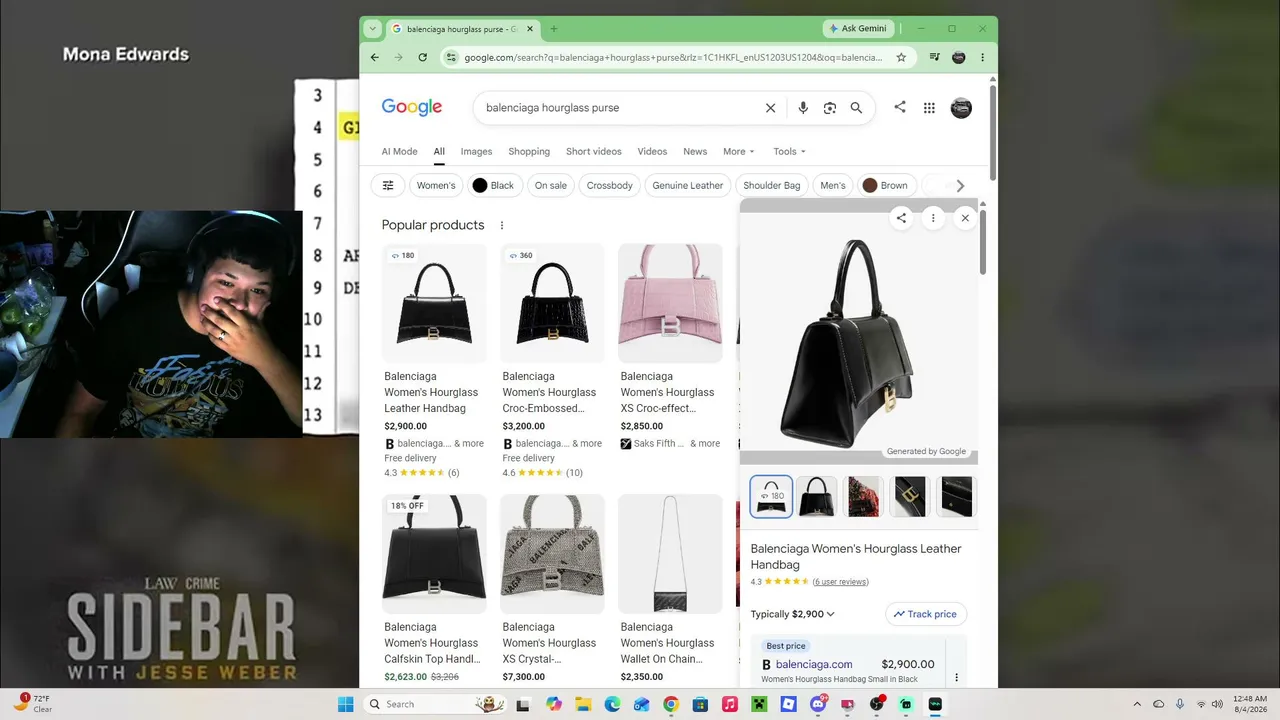Click the Windows taskbar Search box
The width and height of the screenshot is (1280, 720).
[x=433, y=704]
